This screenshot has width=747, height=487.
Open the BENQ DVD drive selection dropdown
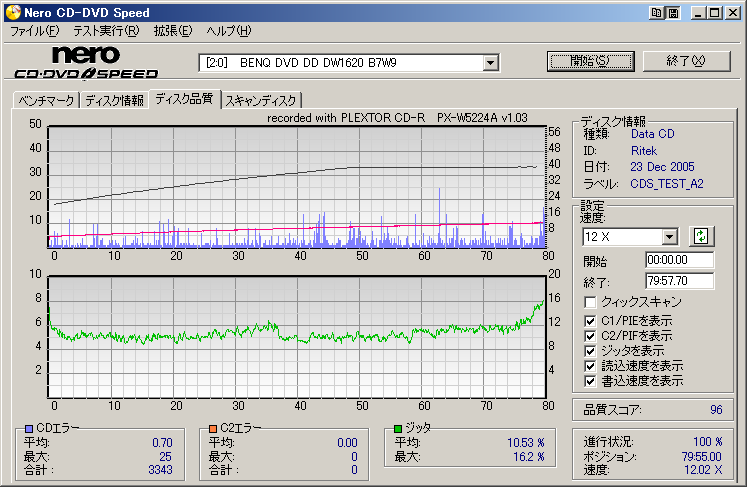click(x=490, y=63)
